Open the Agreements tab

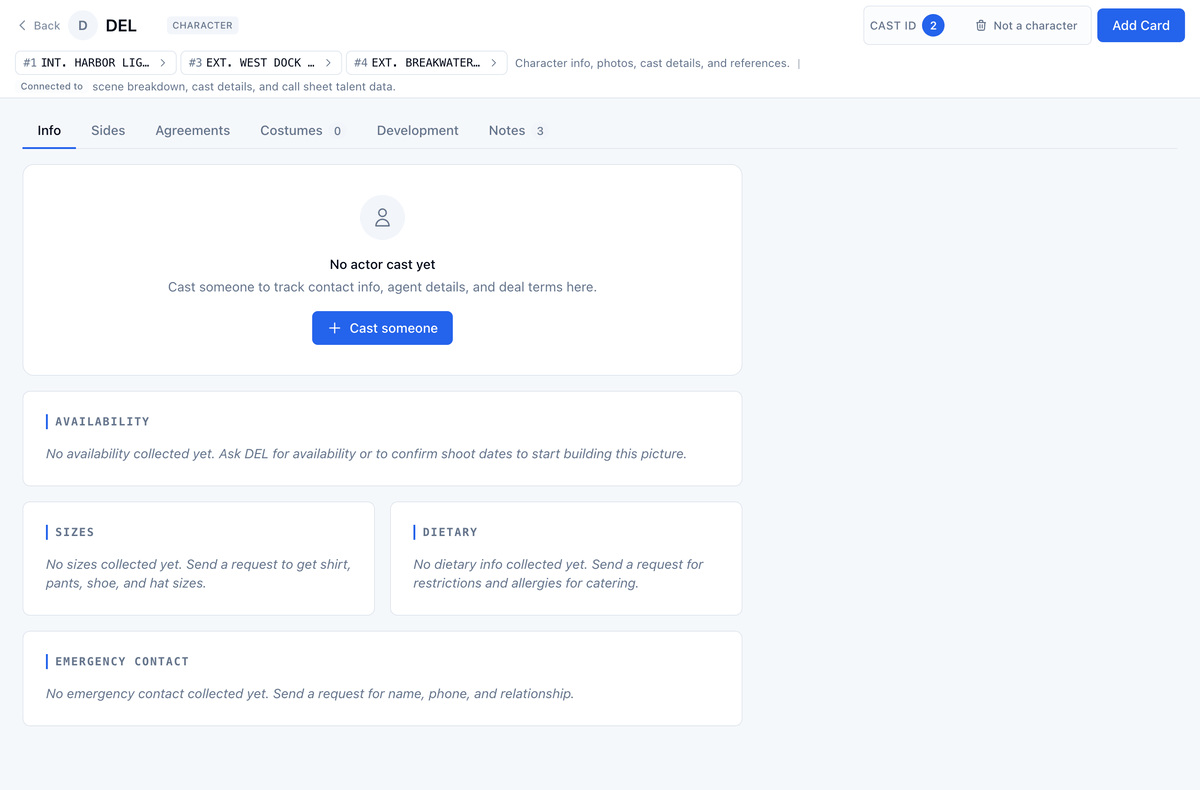click(193, 131)
